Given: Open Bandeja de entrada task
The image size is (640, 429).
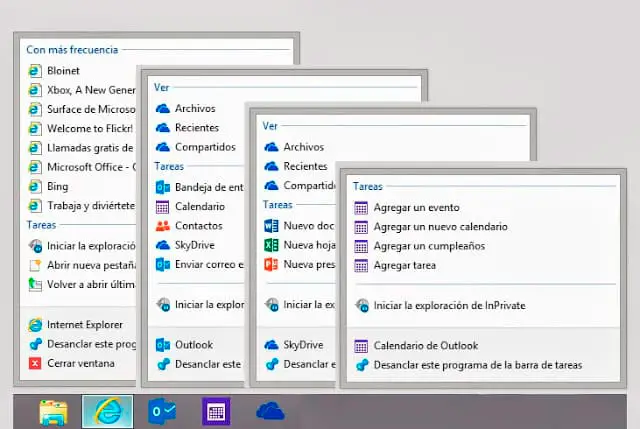Looking at the screenshot, I should 199,187.
